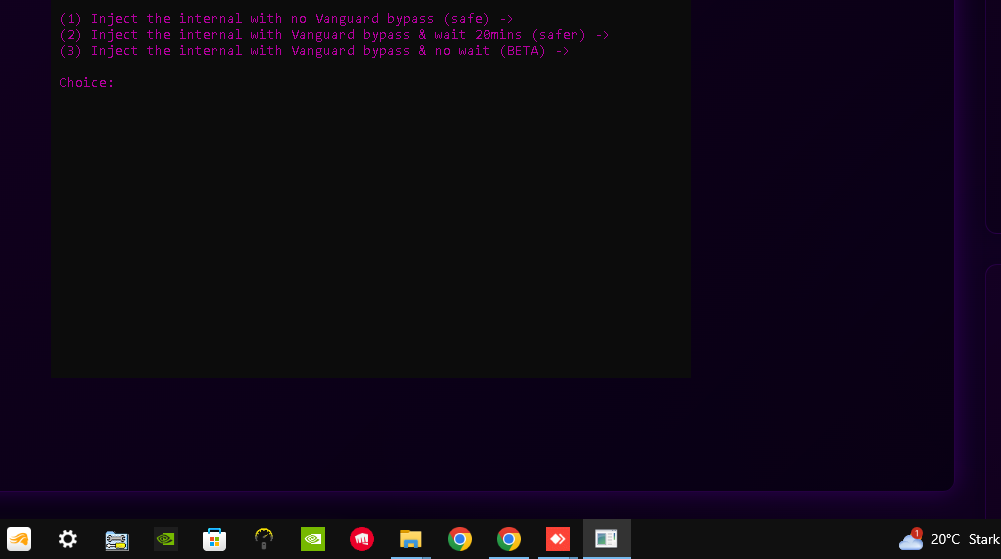Click the highlighted active console taskbar icon
The width and height of the screenshot is (1001, 559).
click(x=606, y=539)
